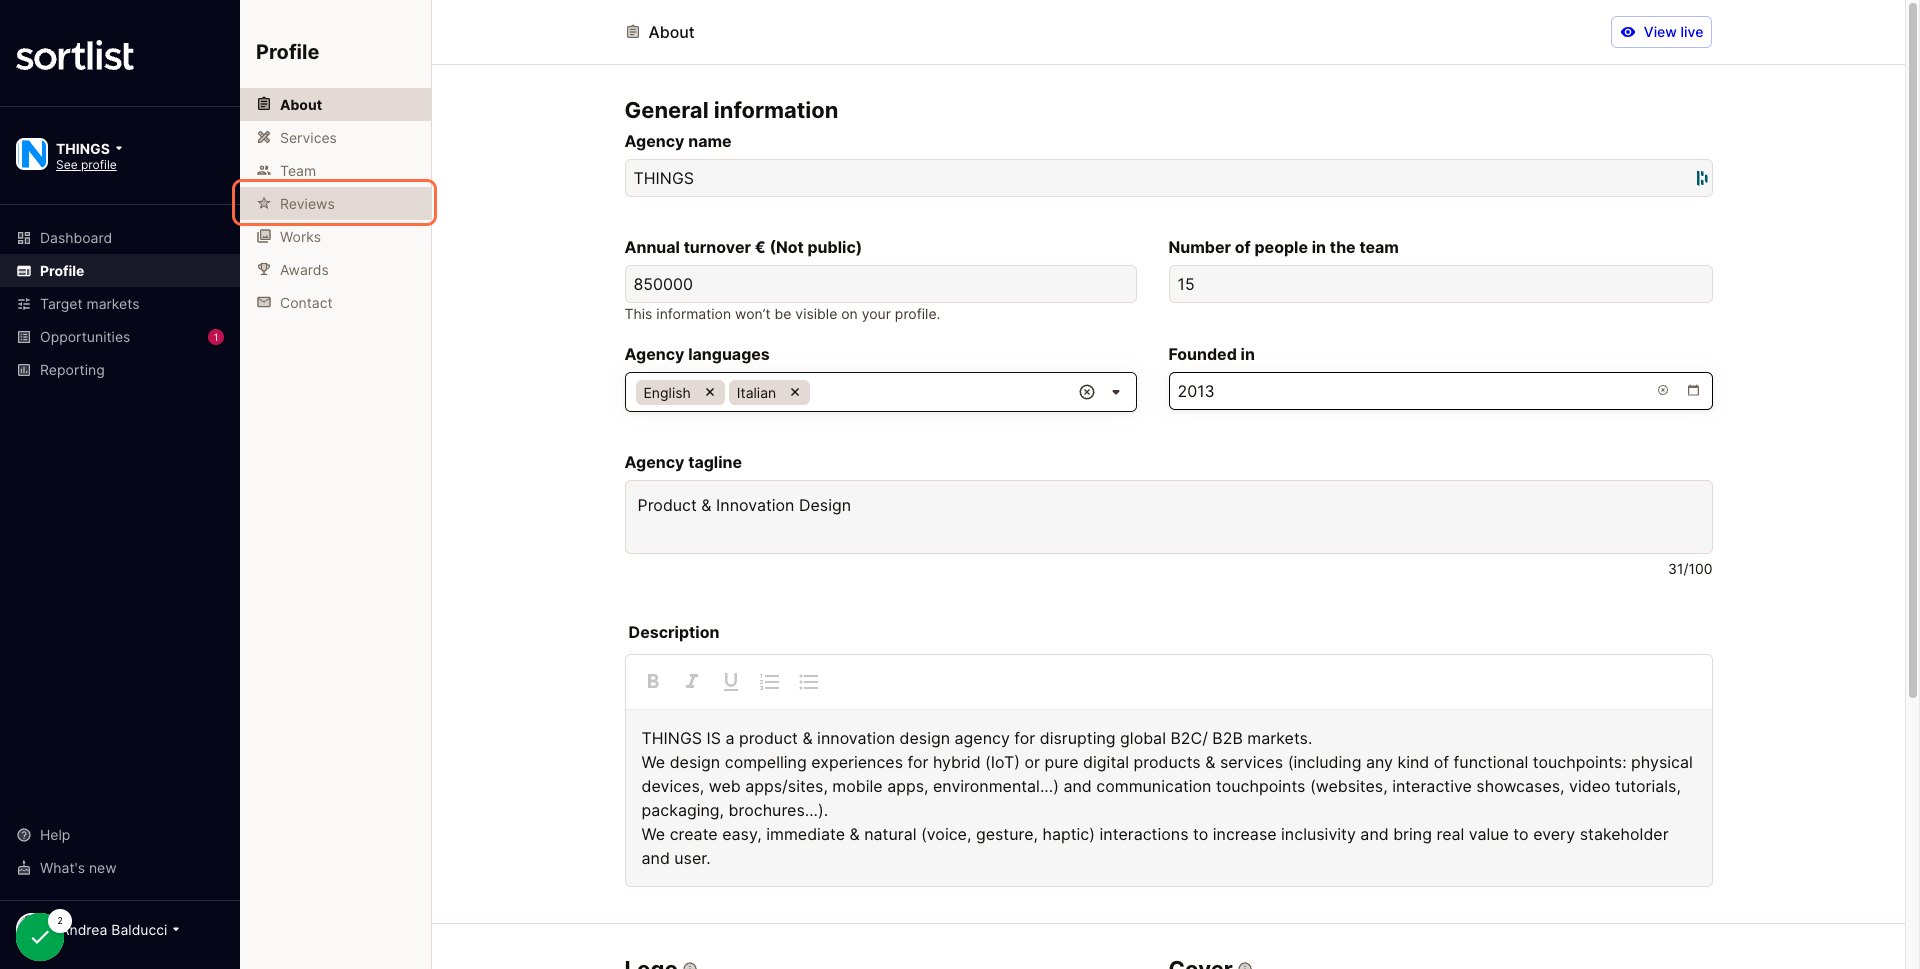
Task: Clear all agency languages
Action: tap(1087, 392)
